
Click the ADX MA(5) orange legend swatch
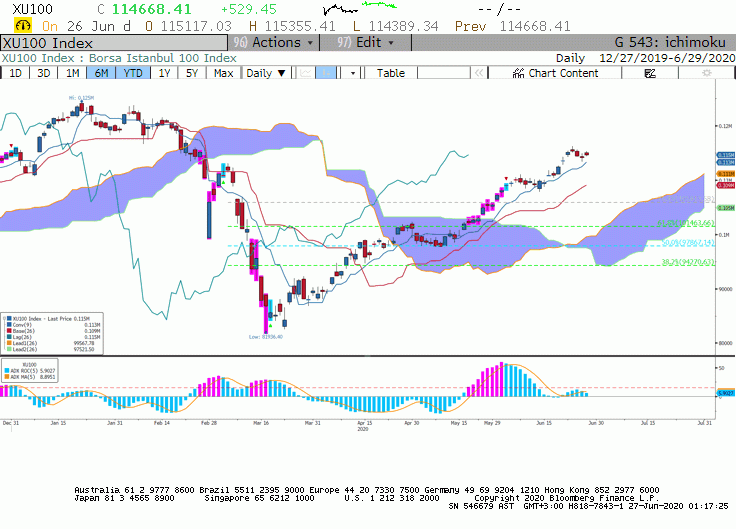pos(7,377)
